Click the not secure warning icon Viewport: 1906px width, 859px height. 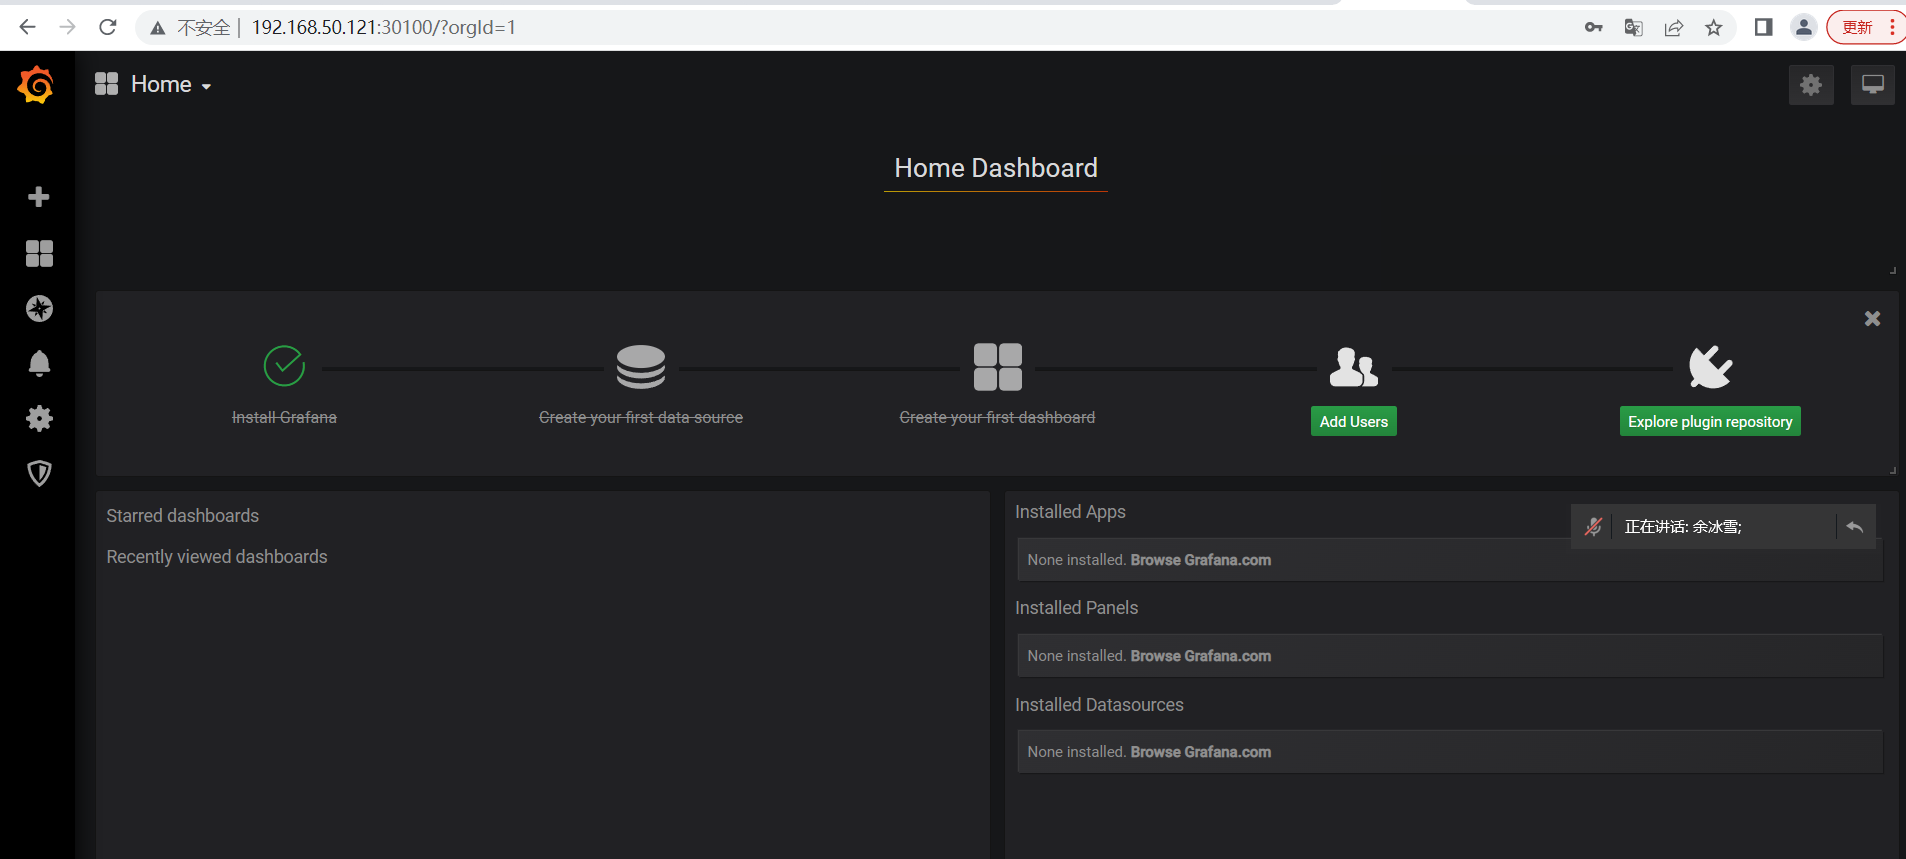tap(158, 28)
